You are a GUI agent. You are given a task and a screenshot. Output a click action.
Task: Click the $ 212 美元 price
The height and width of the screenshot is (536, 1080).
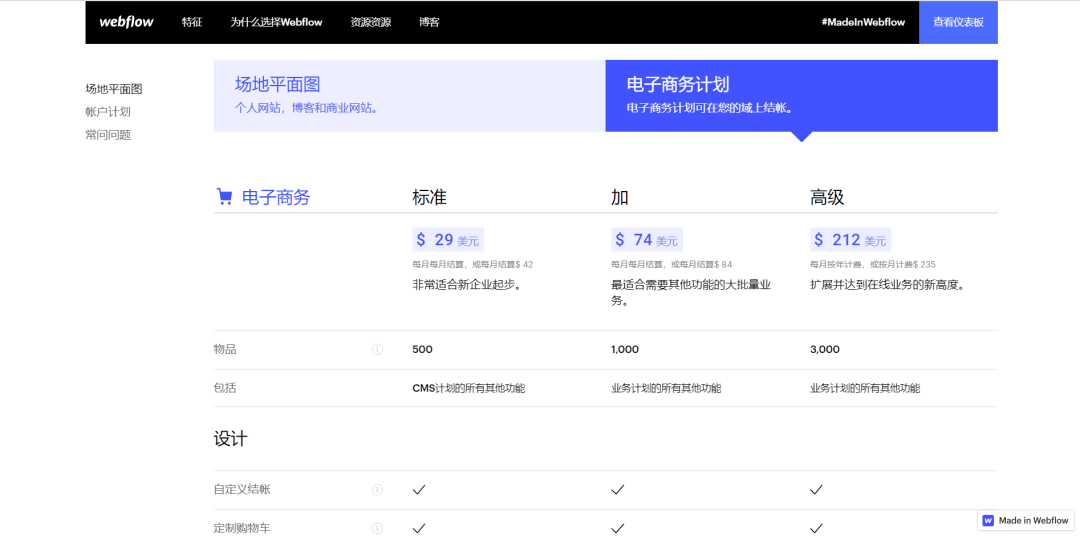[851, 240]
